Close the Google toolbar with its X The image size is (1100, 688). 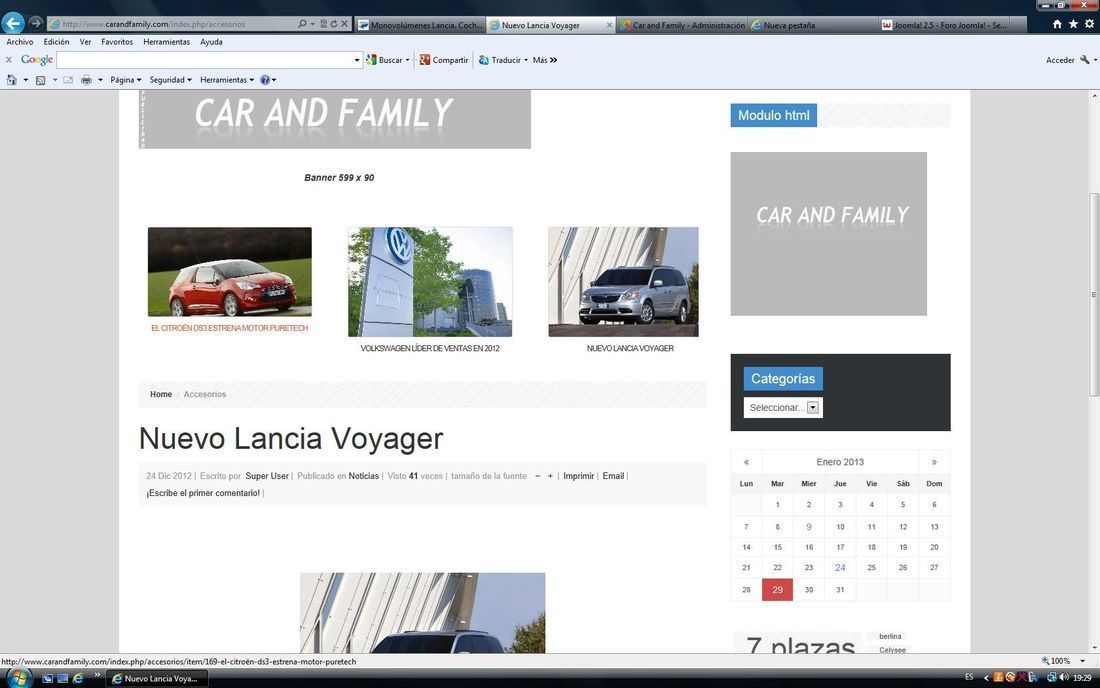point(8,60)
